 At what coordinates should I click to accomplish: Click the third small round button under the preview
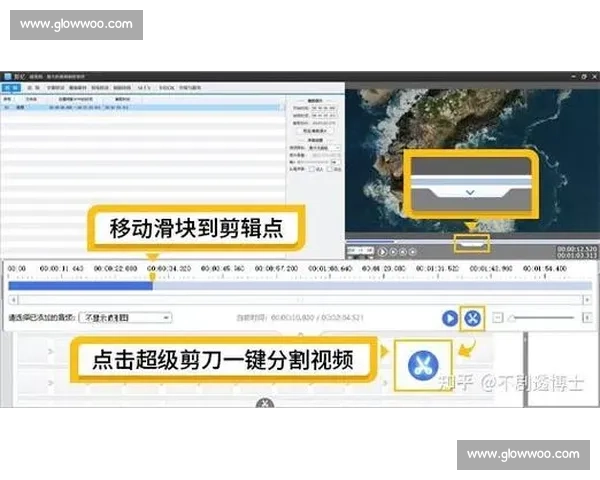pos(403,252)
